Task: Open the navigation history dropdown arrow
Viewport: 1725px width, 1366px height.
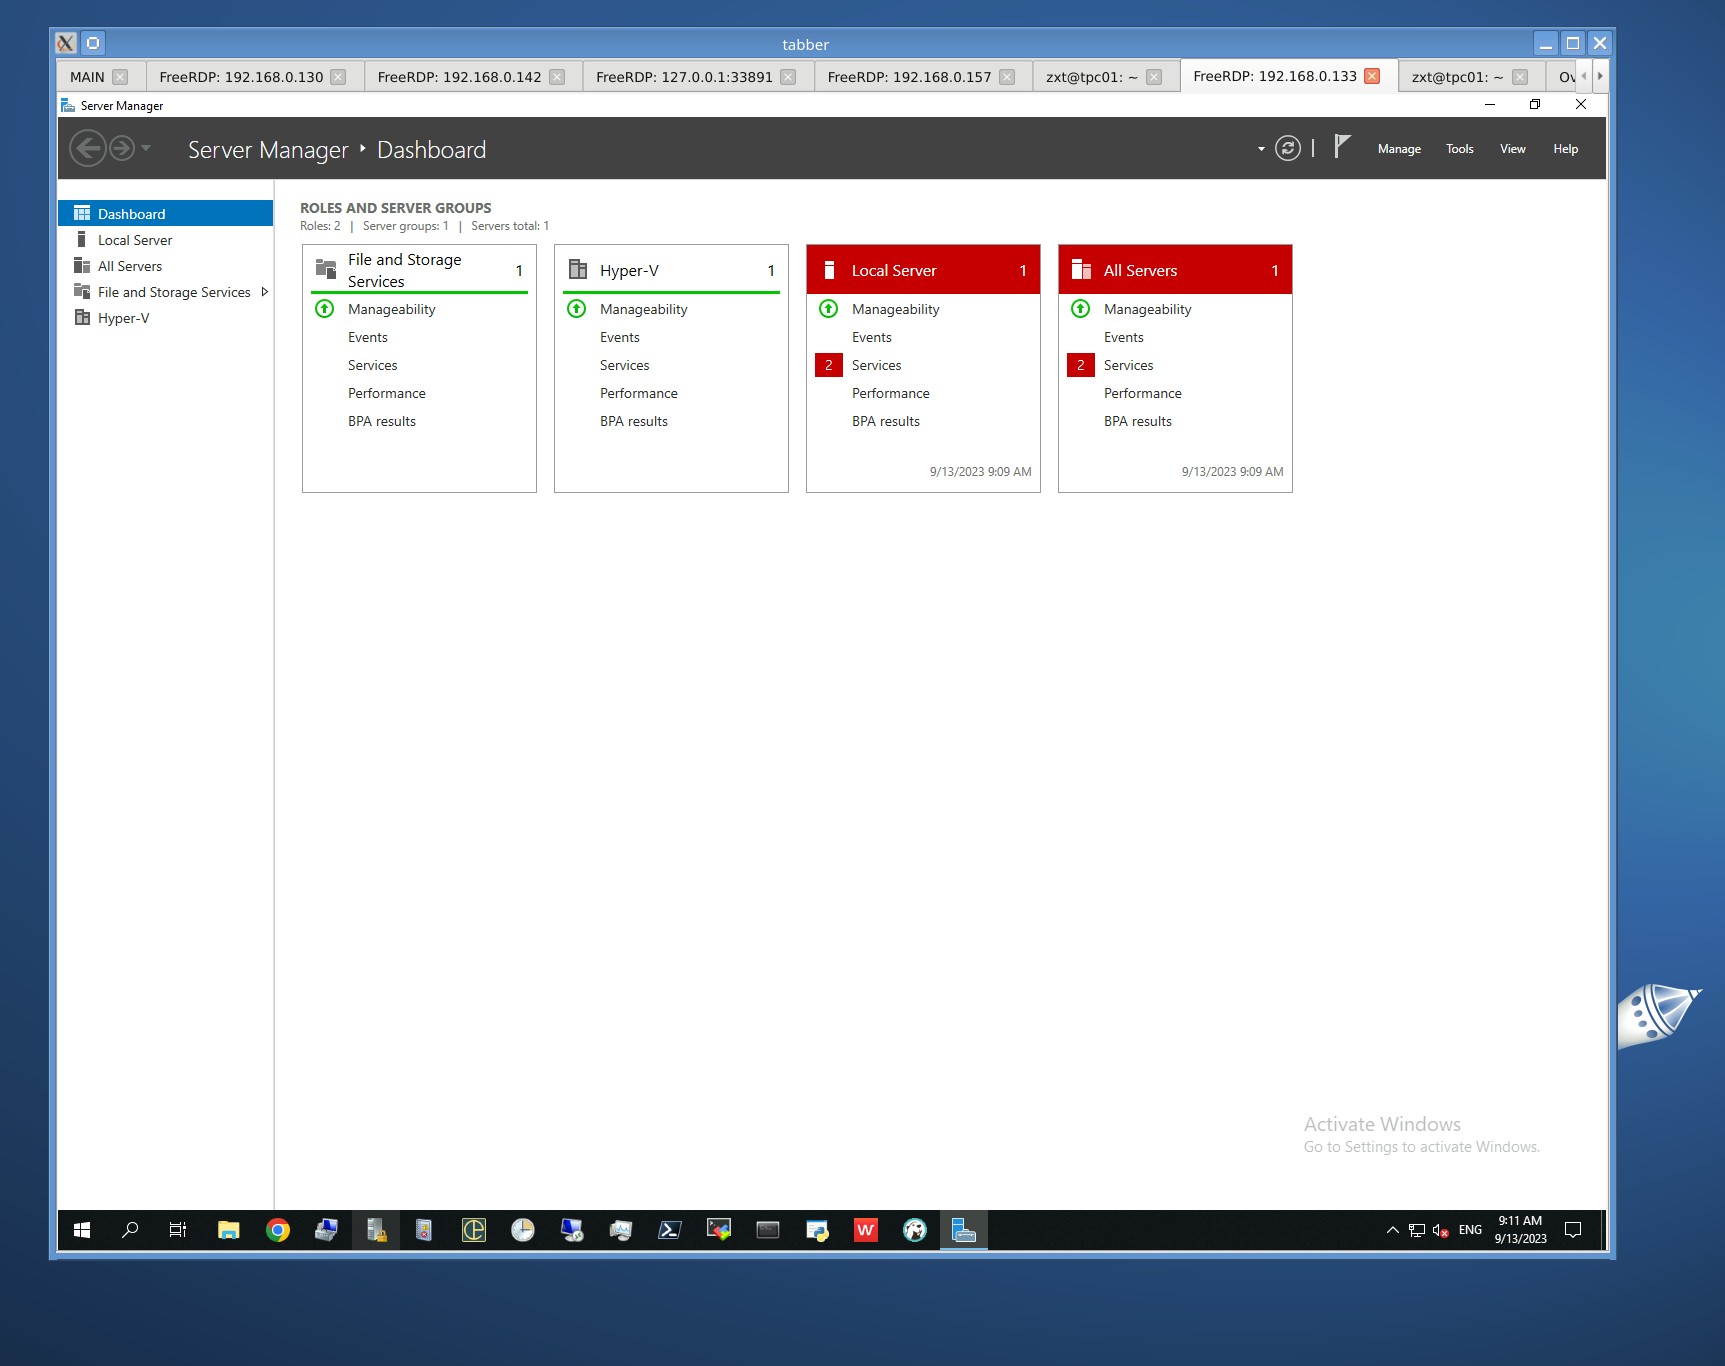Action: coord(146,148)
